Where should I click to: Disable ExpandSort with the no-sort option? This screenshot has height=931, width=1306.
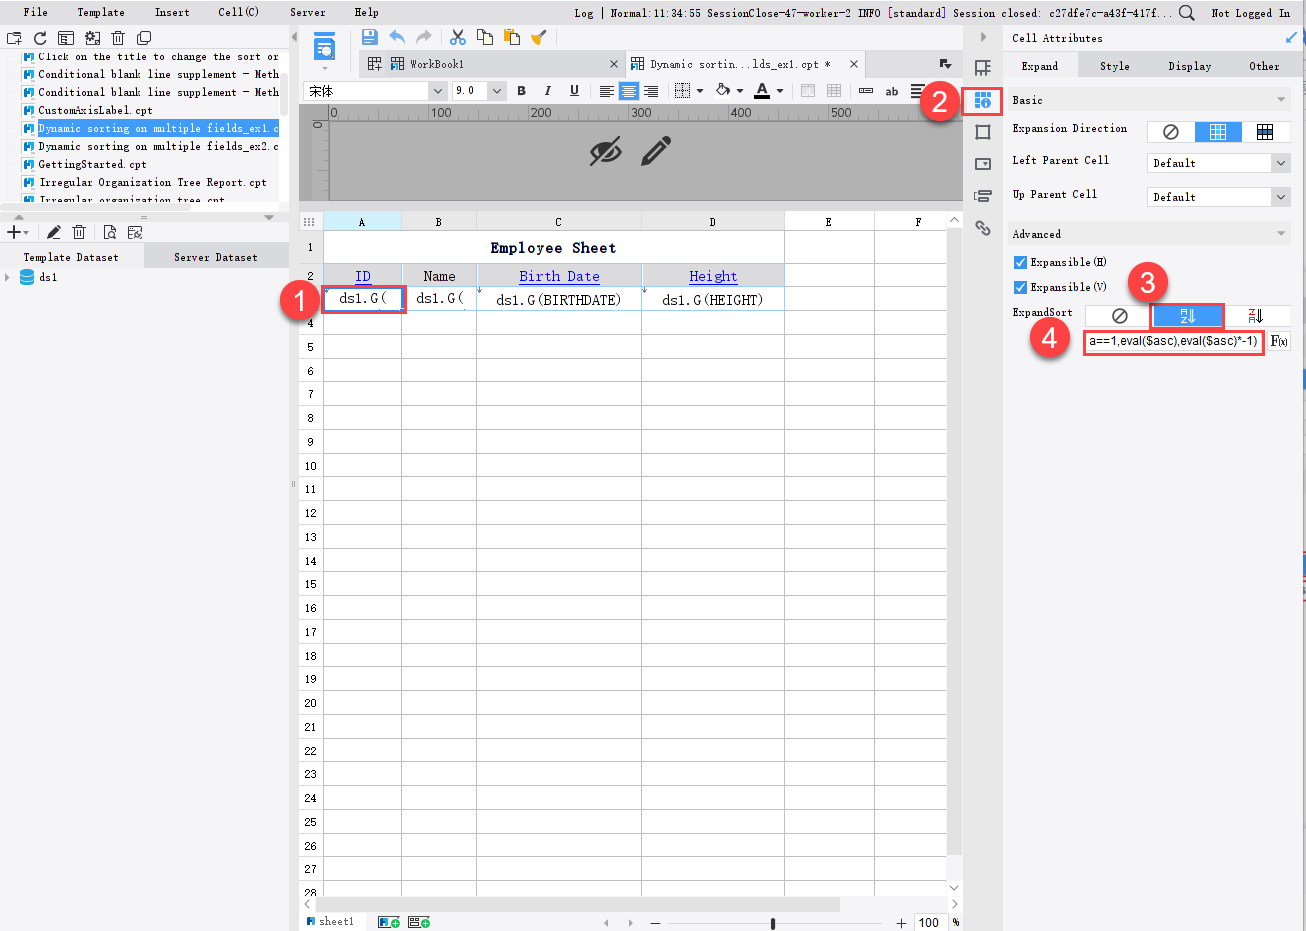coord(1119,316)
